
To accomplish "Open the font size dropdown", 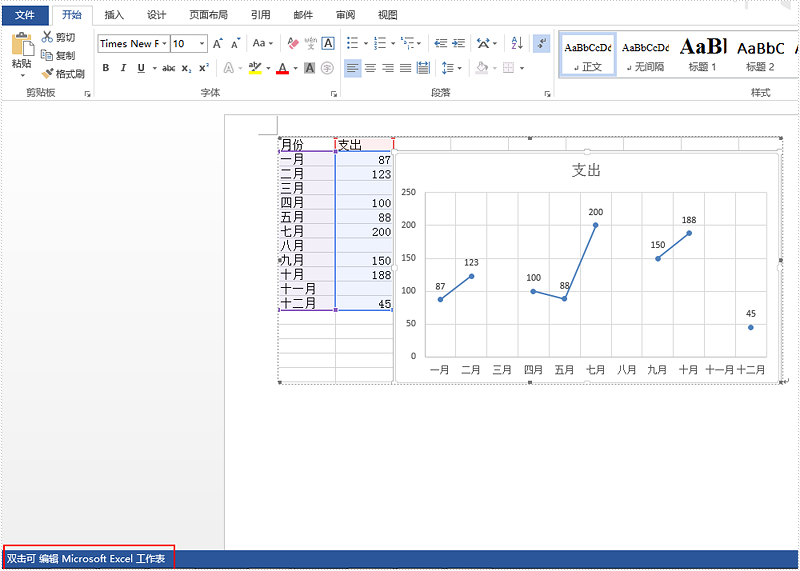I will tap(202, 44).
